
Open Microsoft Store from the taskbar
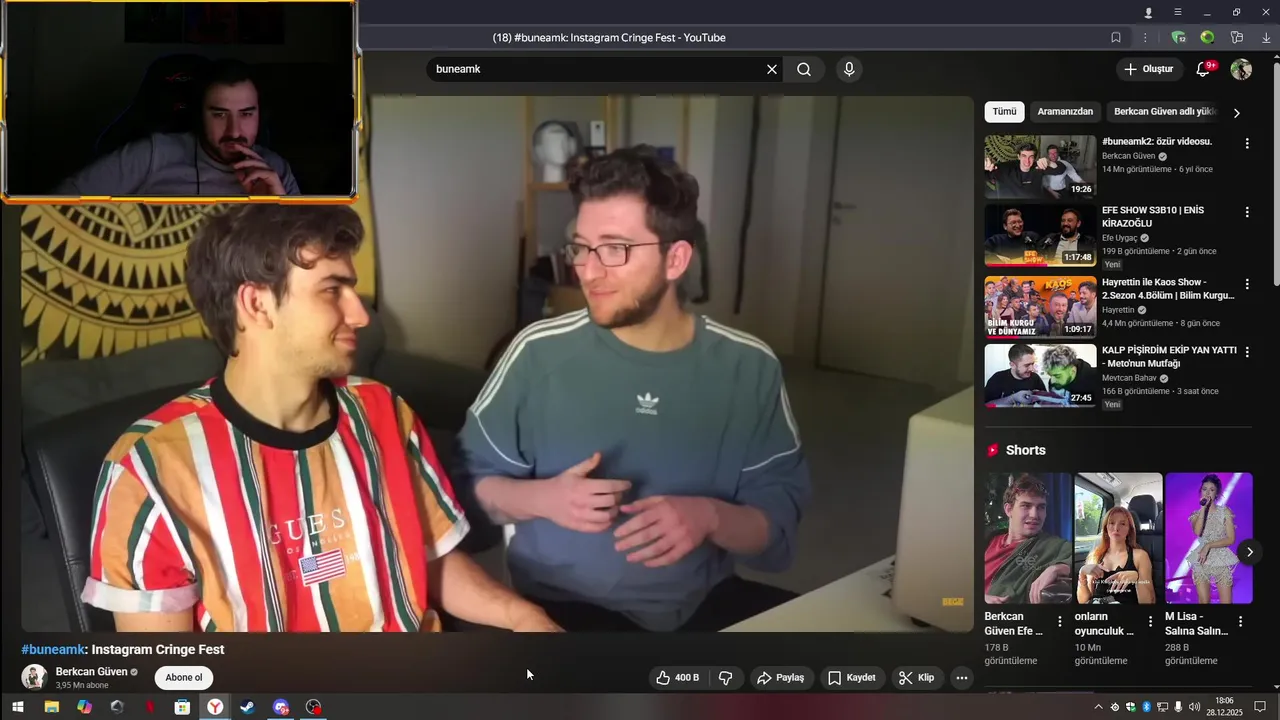(x=182, y=707)
